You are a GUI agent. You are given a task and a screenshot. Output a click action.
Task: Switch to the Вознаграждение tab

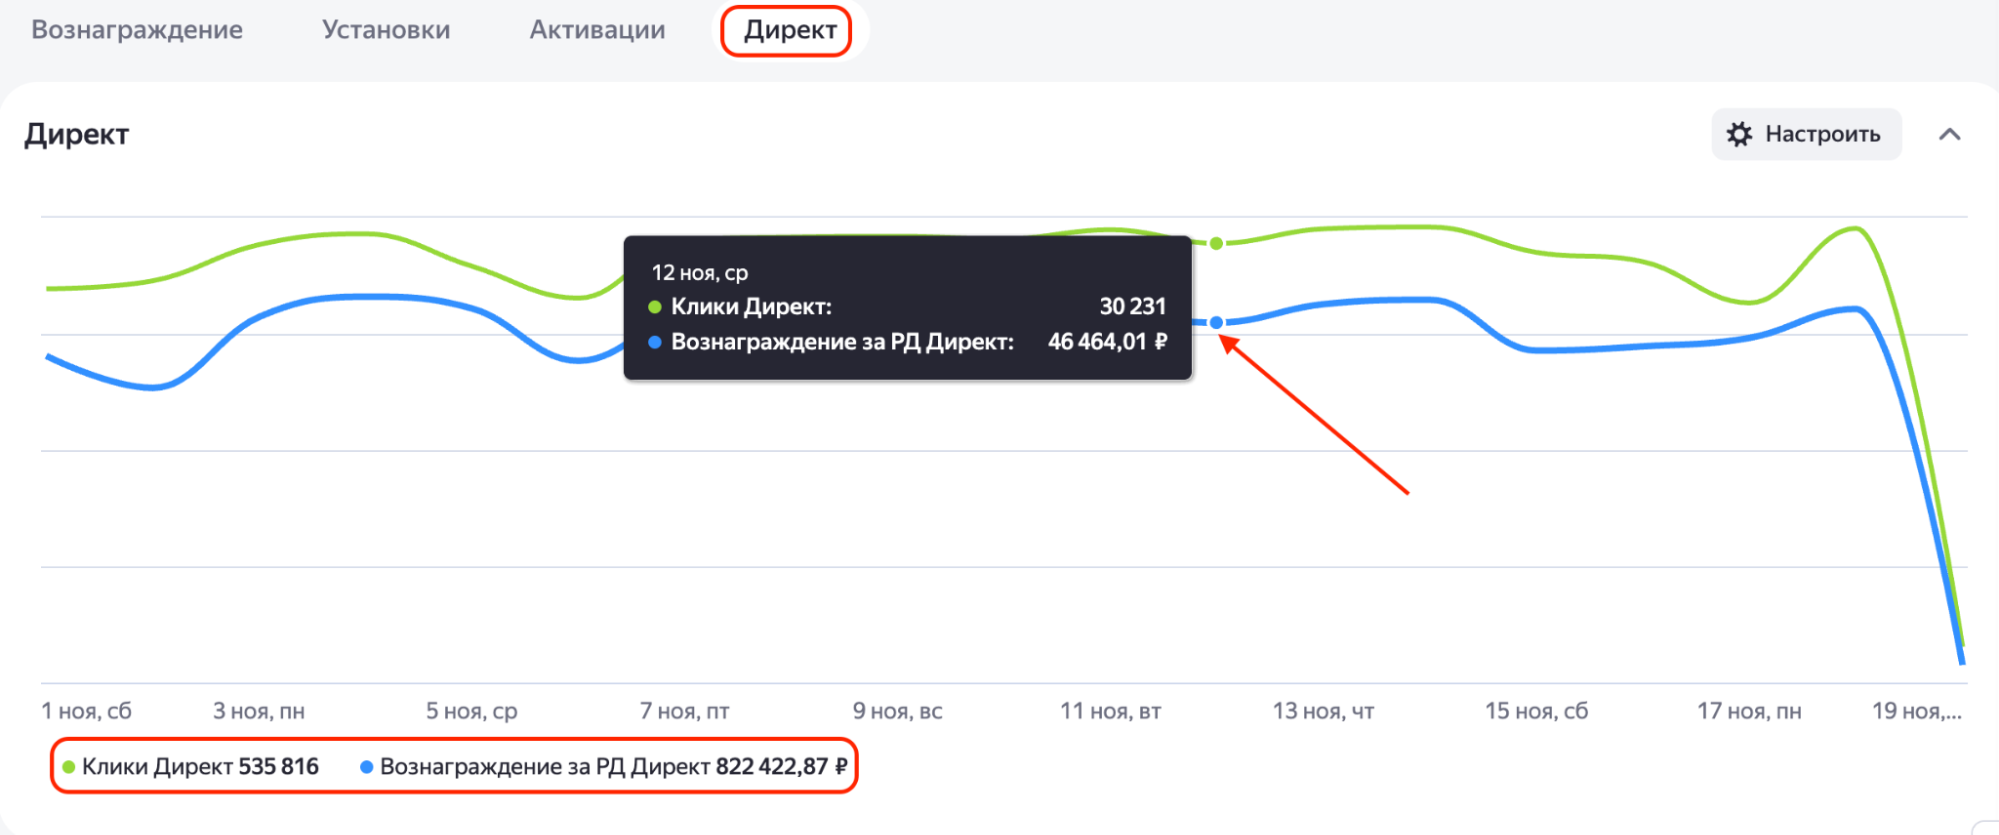[137, 30]
